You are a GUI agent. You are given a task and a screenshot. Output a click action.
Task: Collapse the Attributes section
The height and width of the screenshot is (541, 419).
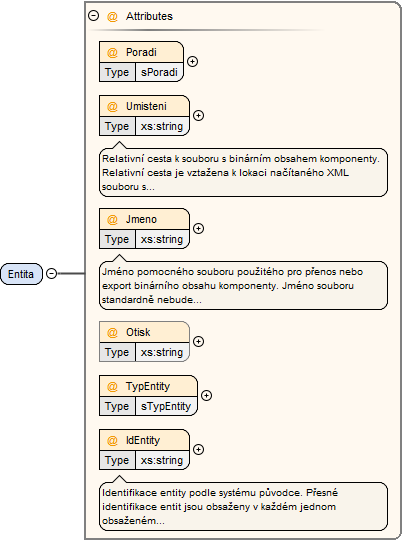click(x=94, y=16)
